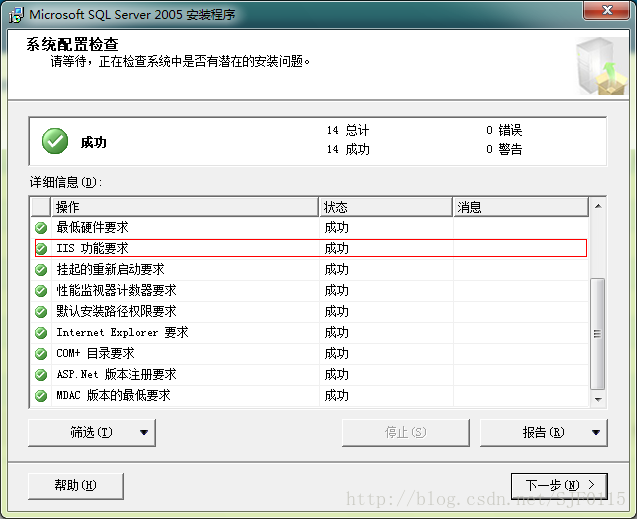Sort by the 操作 column header

[x=184, y=207]
